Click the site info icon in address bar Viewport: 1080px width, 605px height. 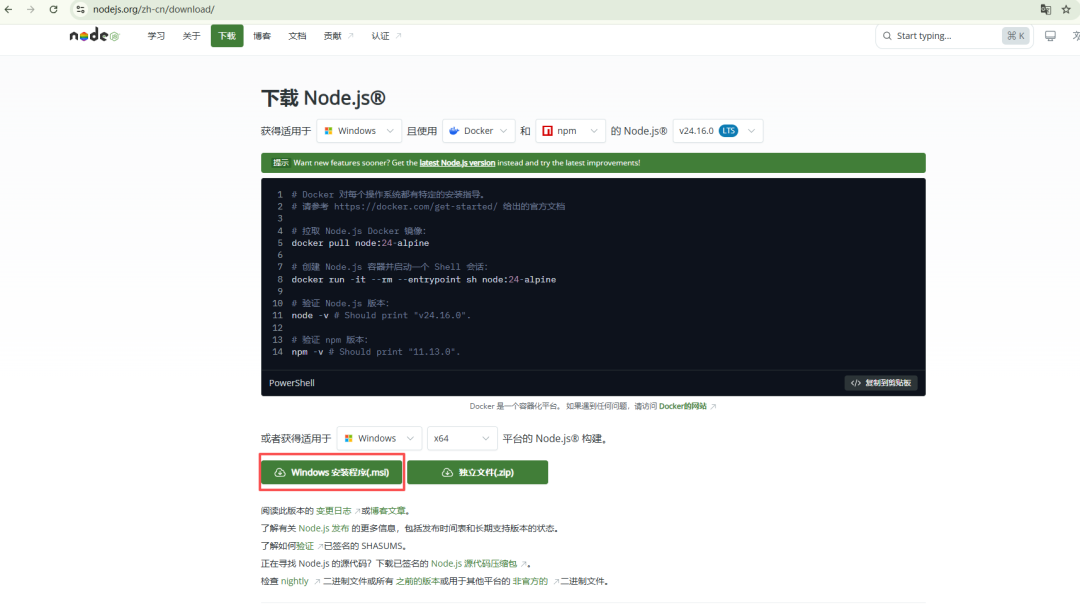click(81, 10)
